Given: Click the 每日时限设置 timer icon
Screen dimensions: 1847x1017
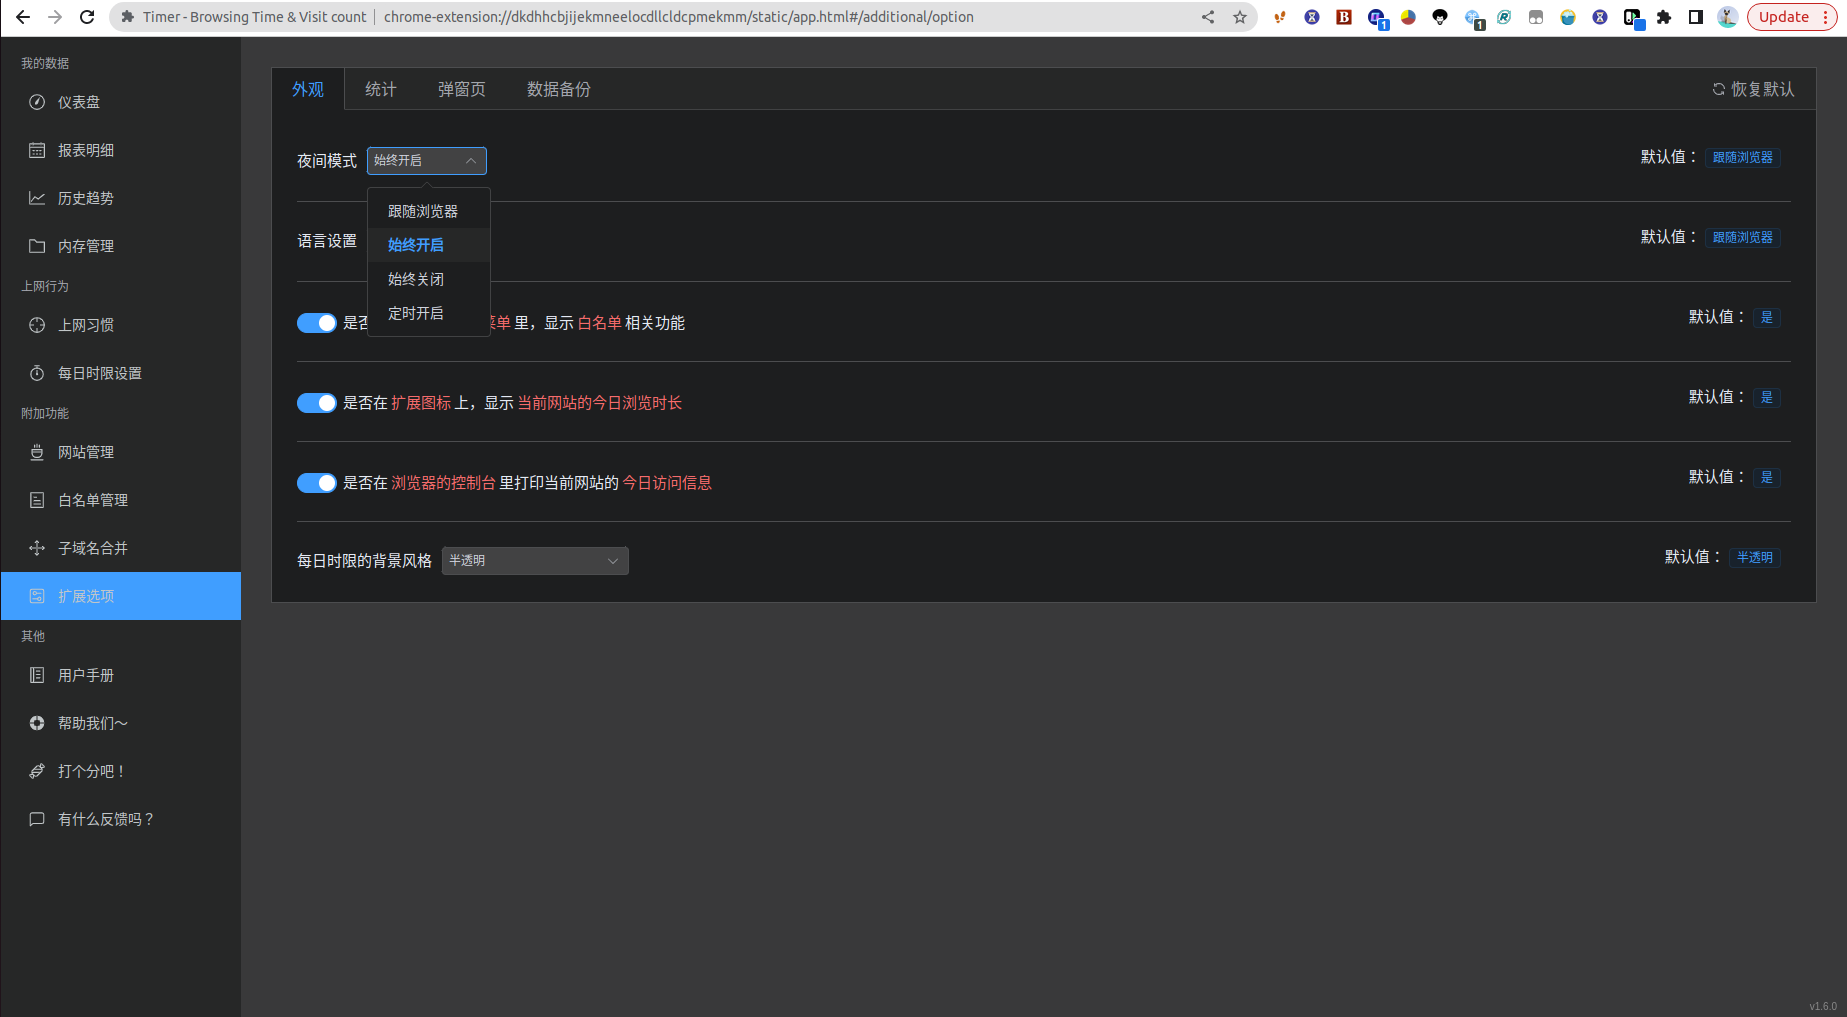Looking at the screenshot, I should [37, 373].
